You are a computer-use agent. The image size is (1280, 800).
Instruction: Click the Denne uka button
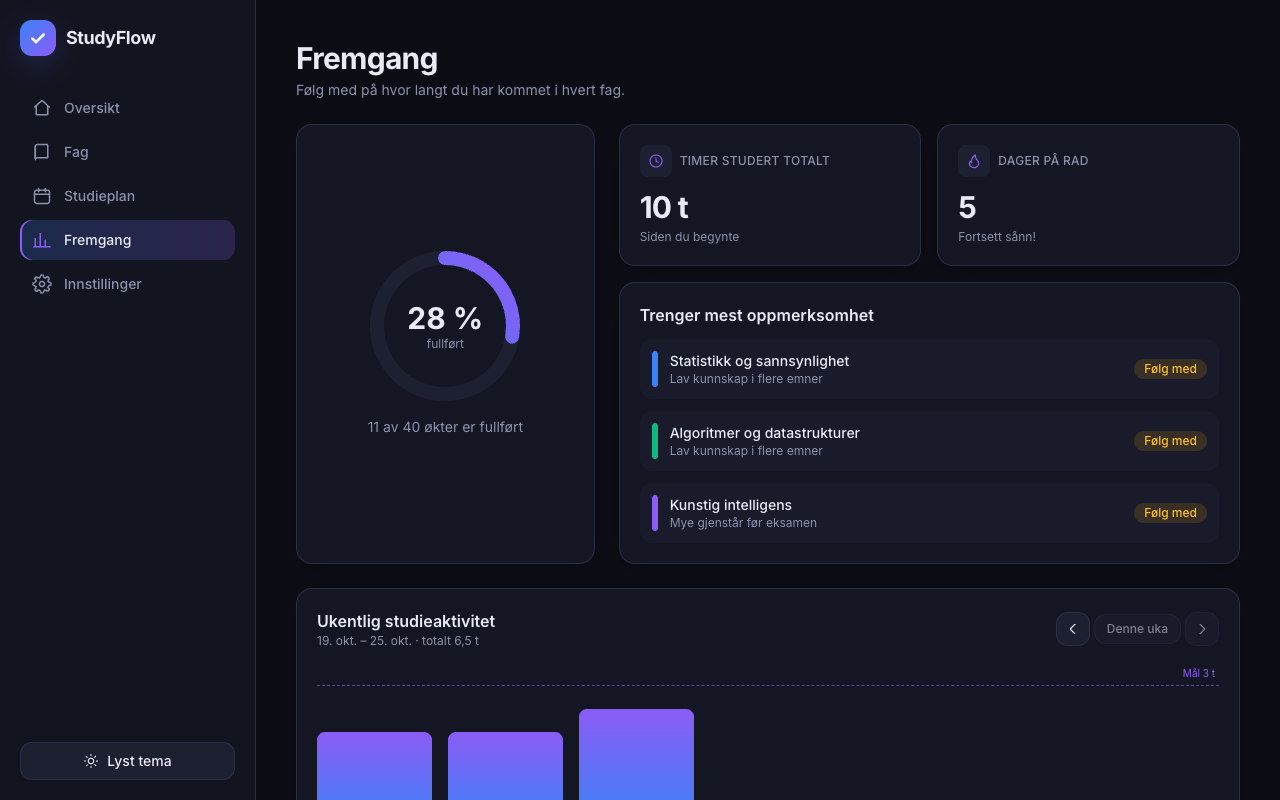coord(1138,629)
